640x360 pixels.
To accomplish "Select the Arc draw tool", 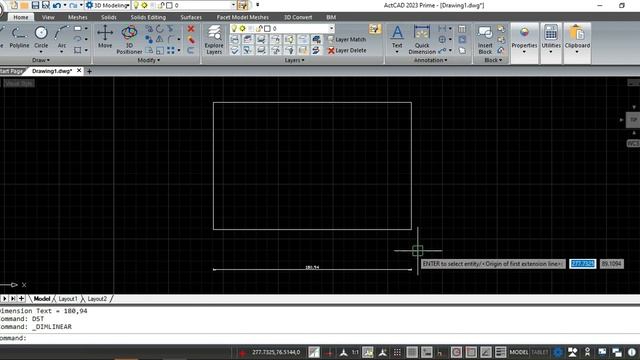I will [62, 38].
